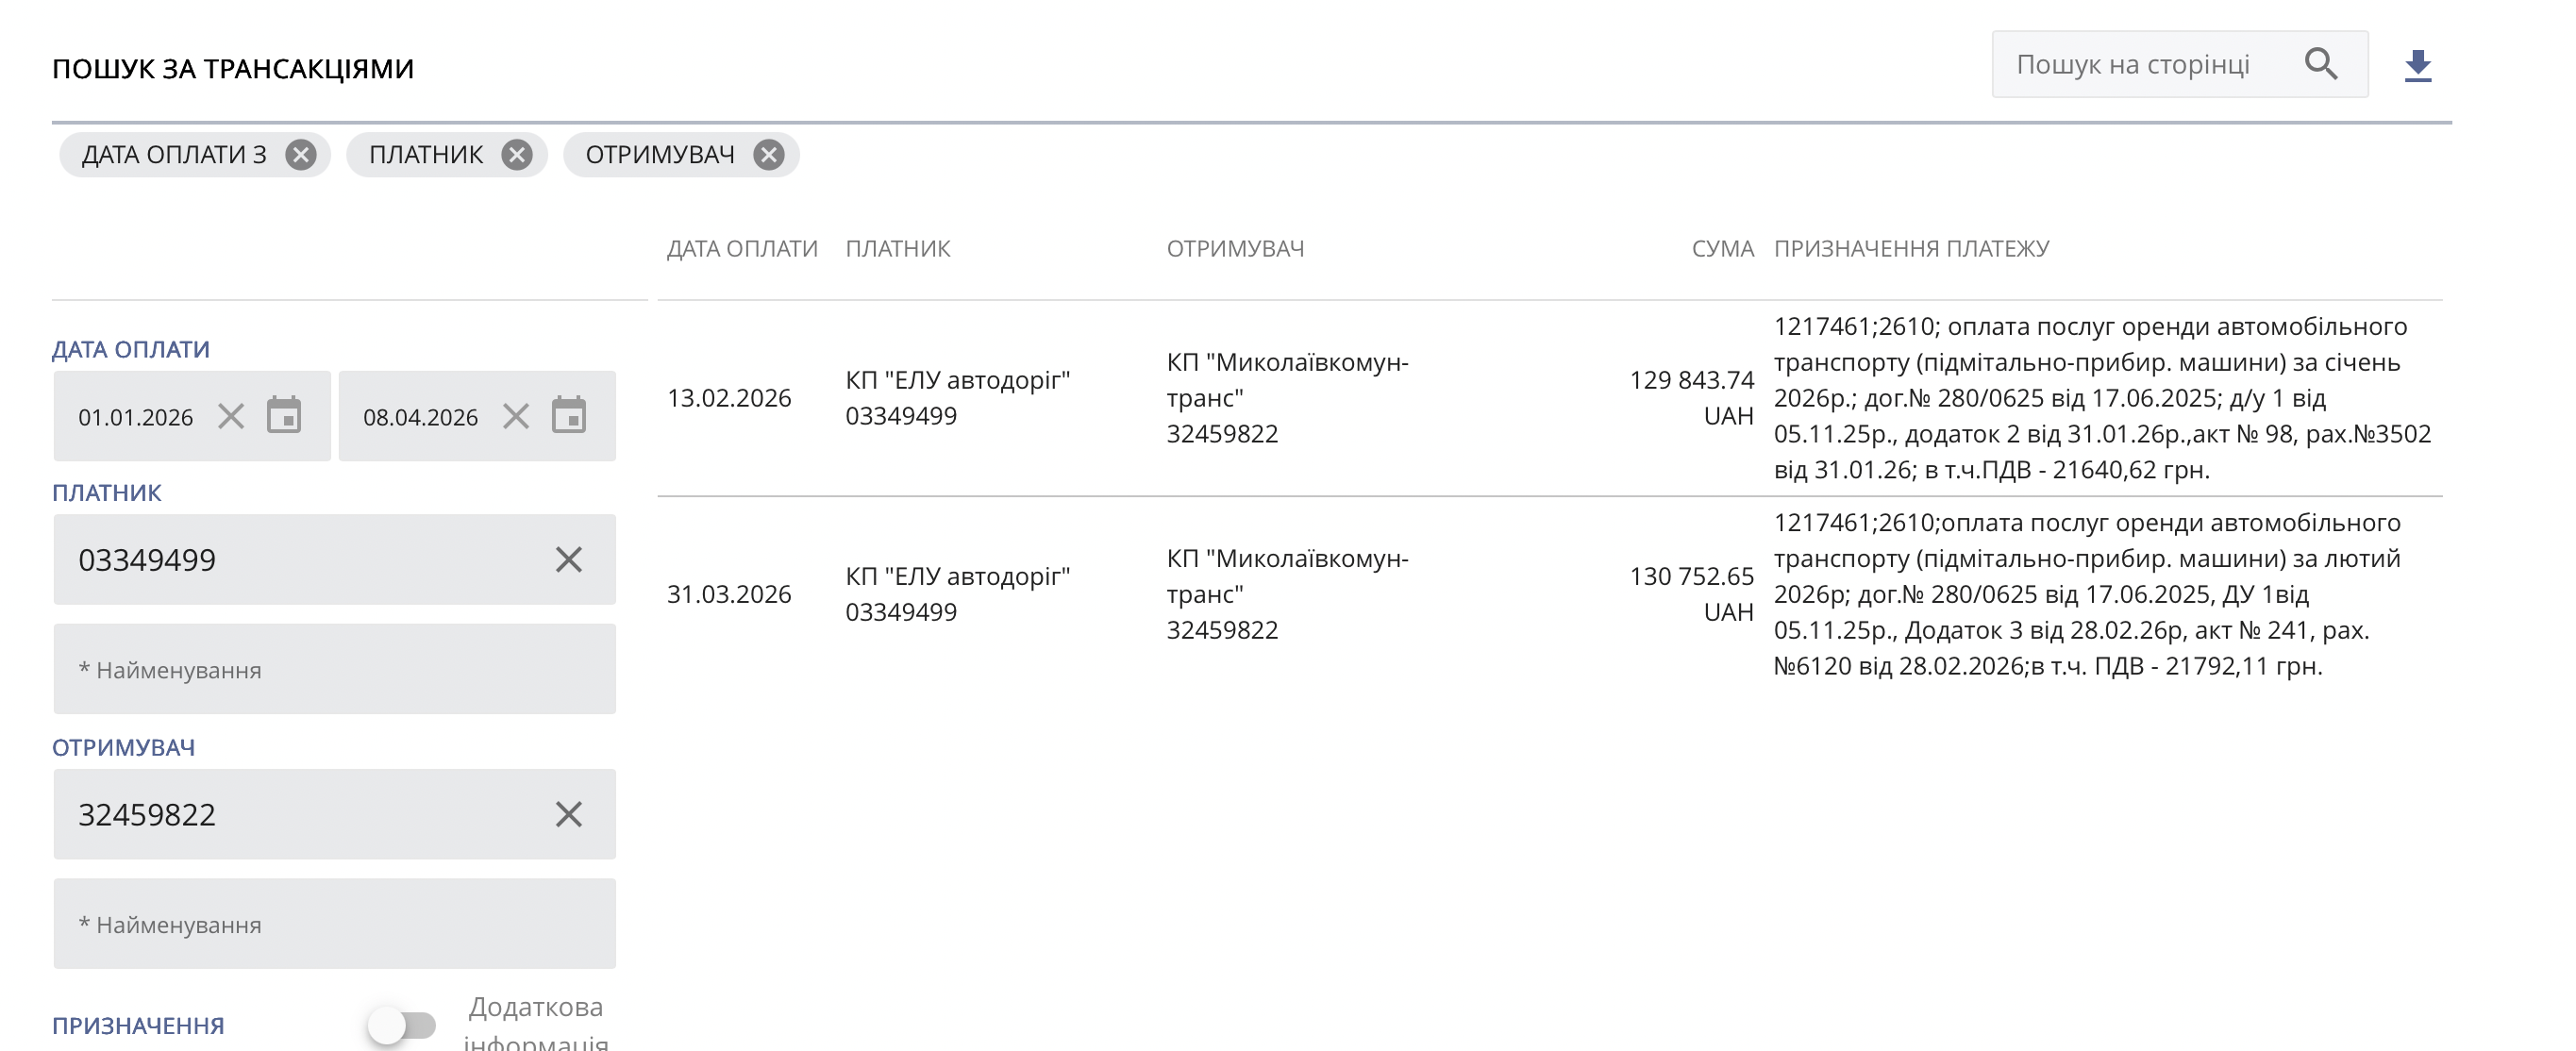Image resolution: width=2576 pixels, height=1051 pixels.
Task: Remove the ПЛАТНИК filter chip
Action: tap(516, 155)
